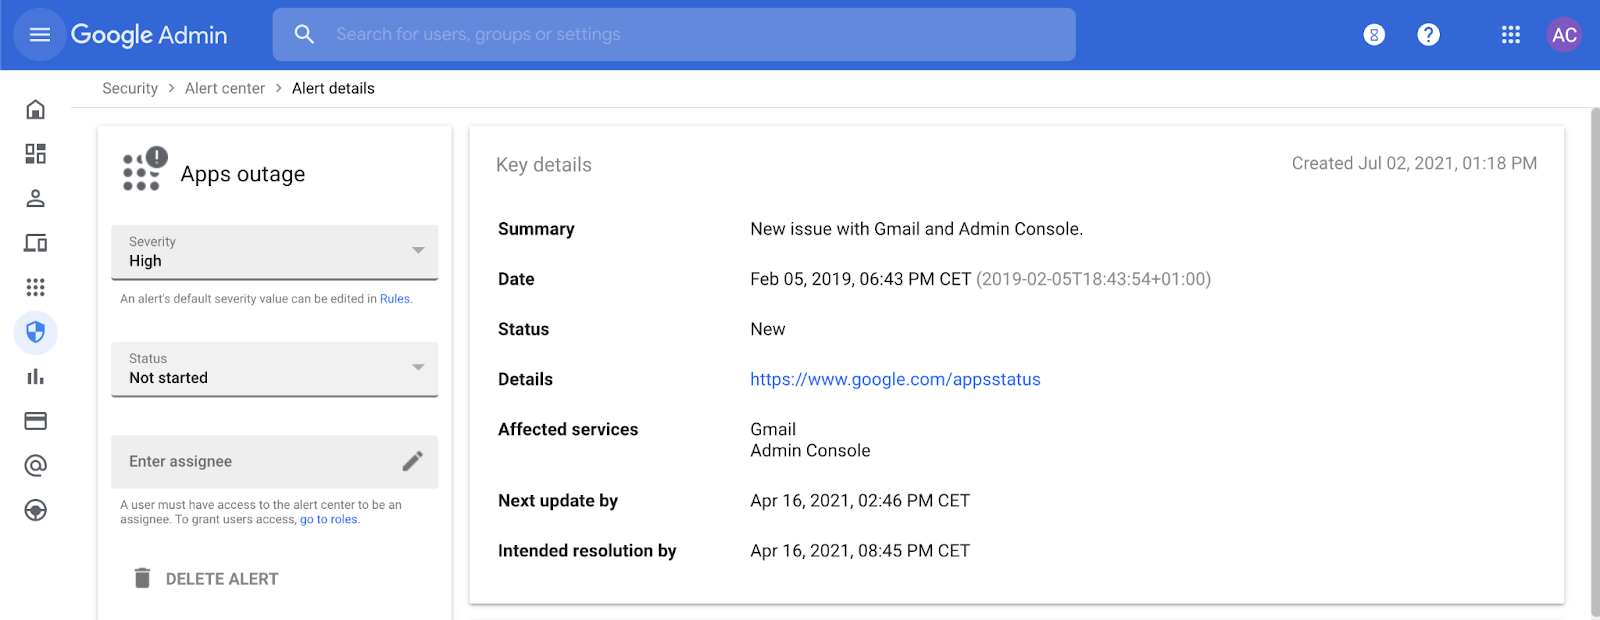Viewport: 1600px width, 620px height.
Task: Select summary text about Gmail and Admin Console
Action: pyautogui.click(x=917, y=229)
